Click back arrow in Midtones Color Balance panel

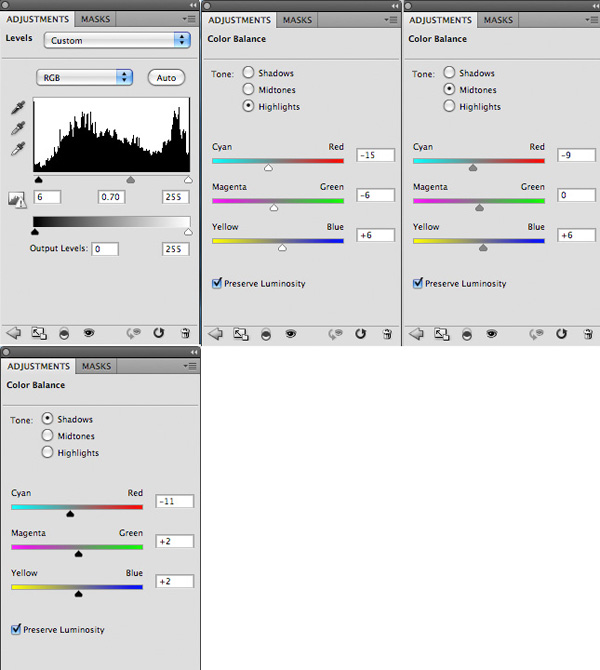point(416,334)
